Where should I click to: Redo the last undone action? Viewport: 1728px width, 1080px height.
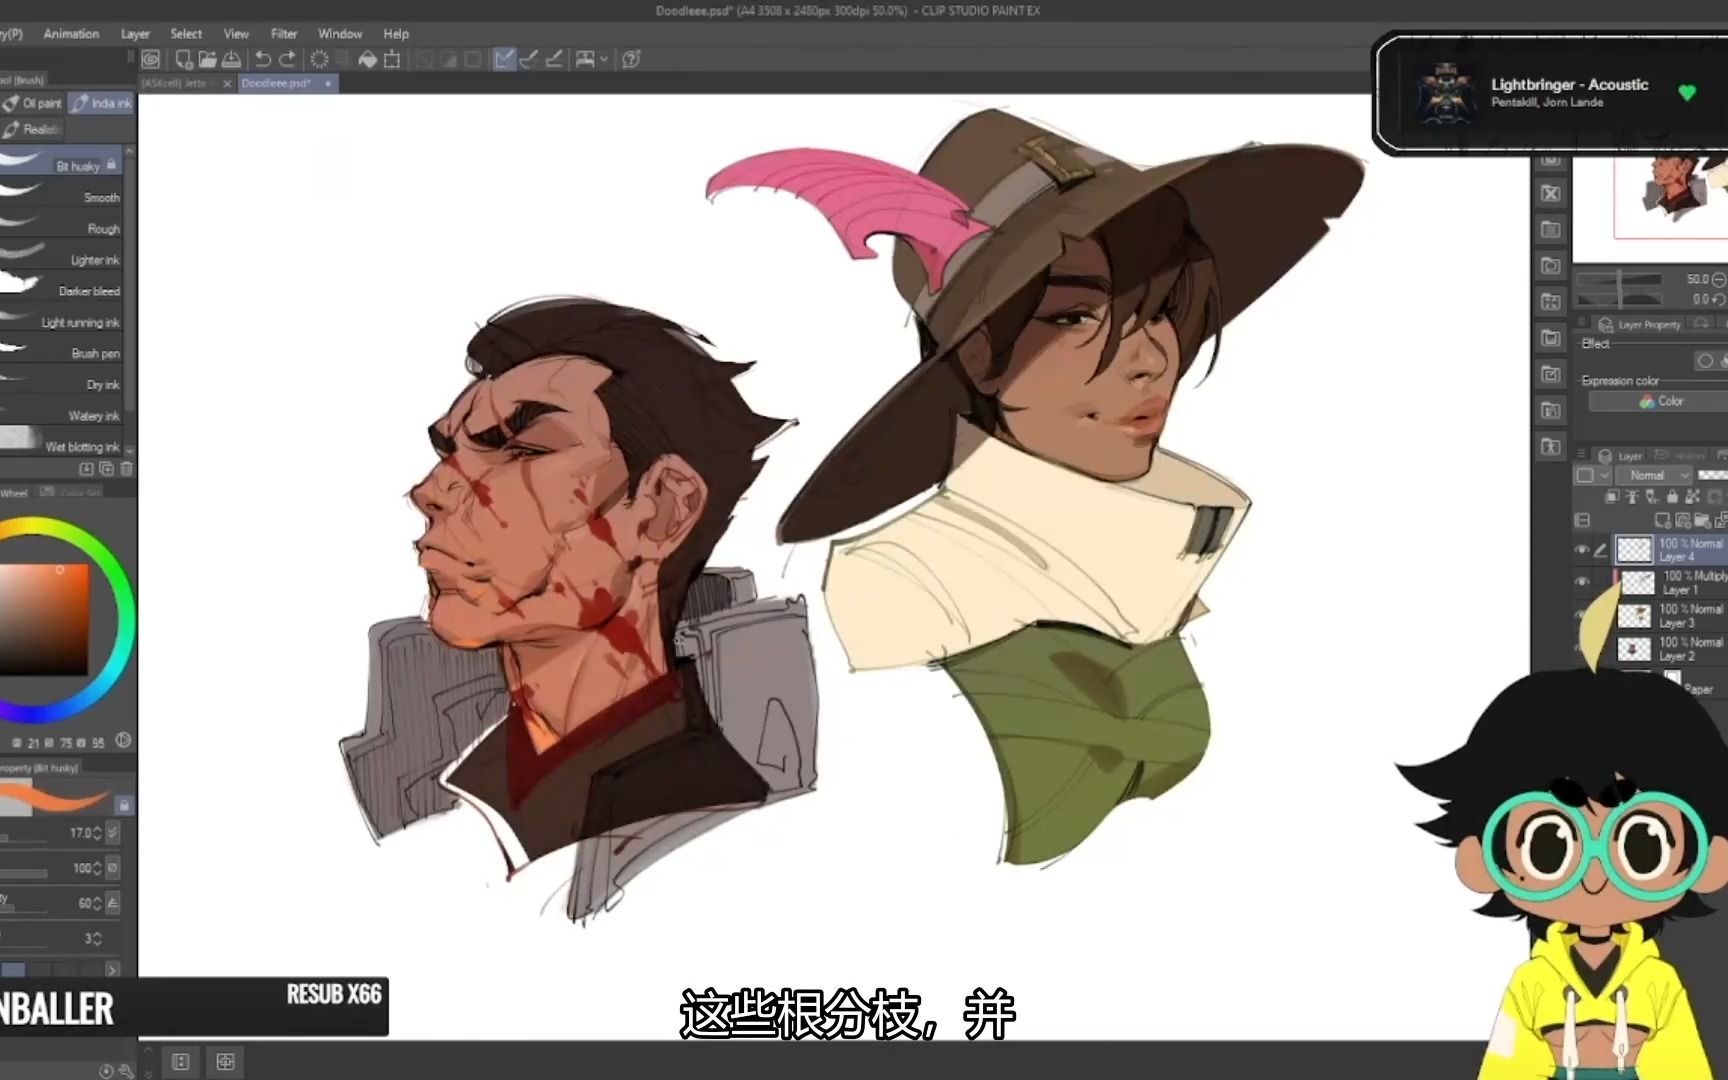point(287,59)
